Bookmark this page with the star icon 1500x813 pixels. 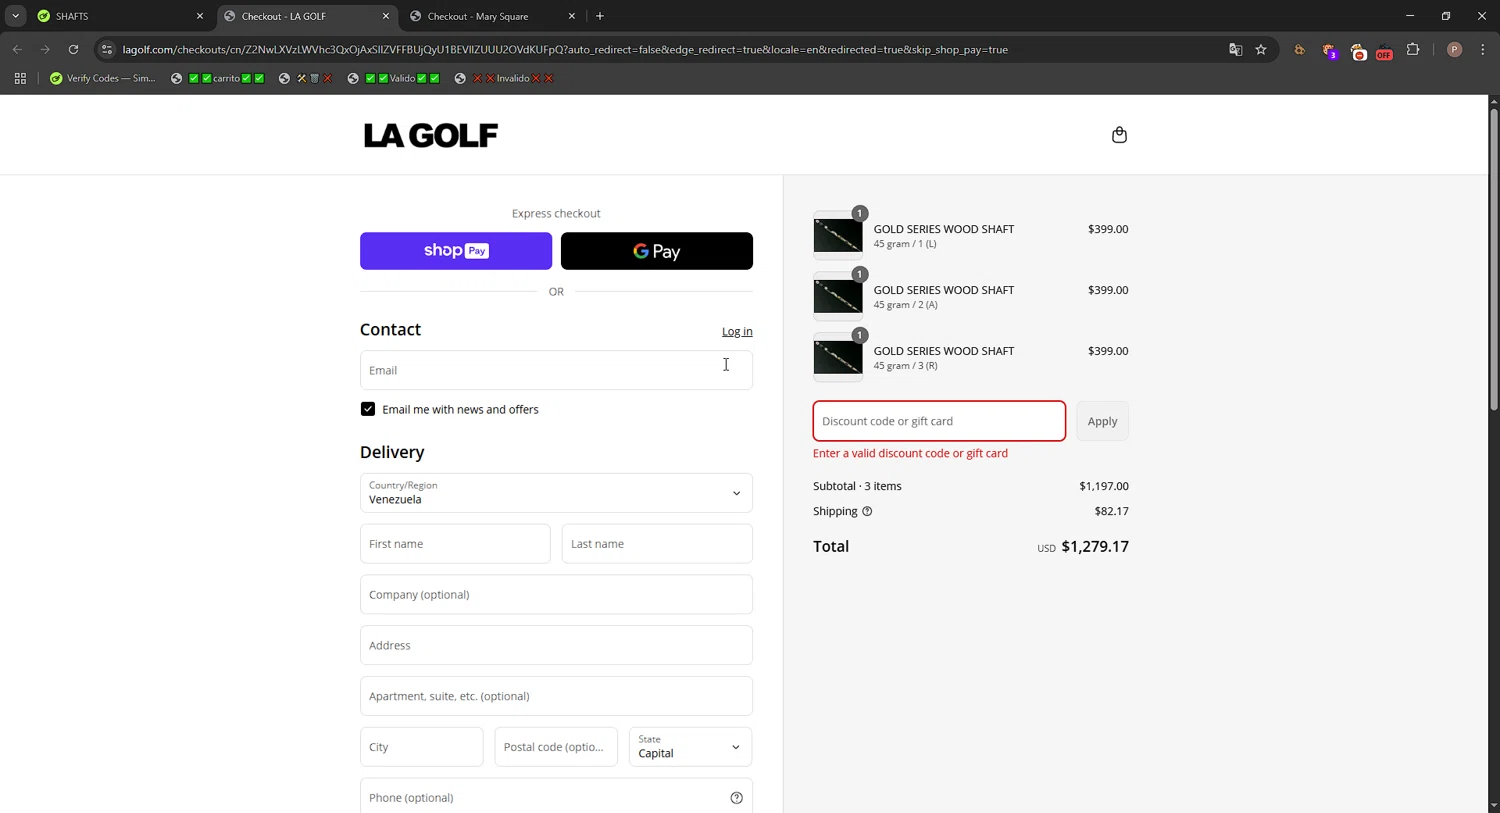pyautogui.click(x=1261, y=50)
